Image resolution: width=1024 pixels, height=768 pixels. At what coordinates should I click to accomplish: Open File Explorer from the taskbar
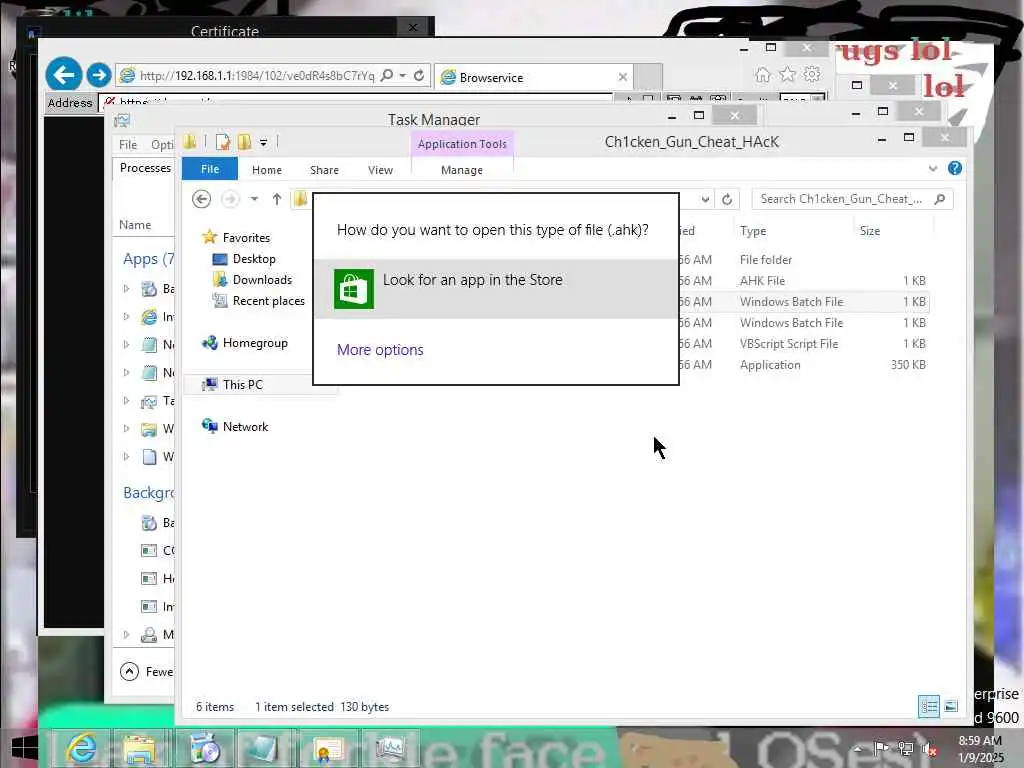tap(140, 748)
